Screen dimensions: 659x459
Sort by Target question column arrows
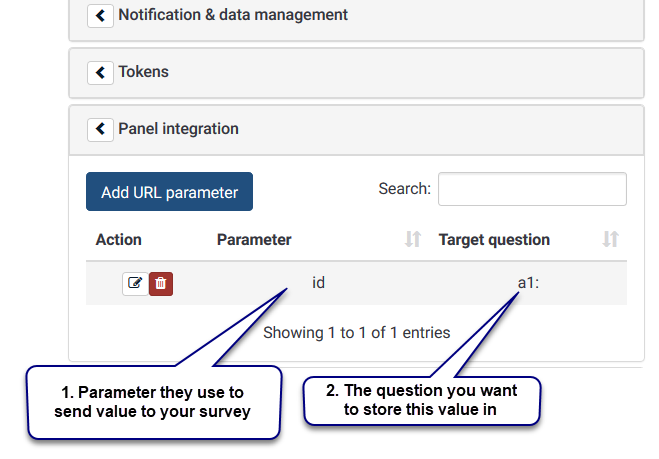point(610,239)
